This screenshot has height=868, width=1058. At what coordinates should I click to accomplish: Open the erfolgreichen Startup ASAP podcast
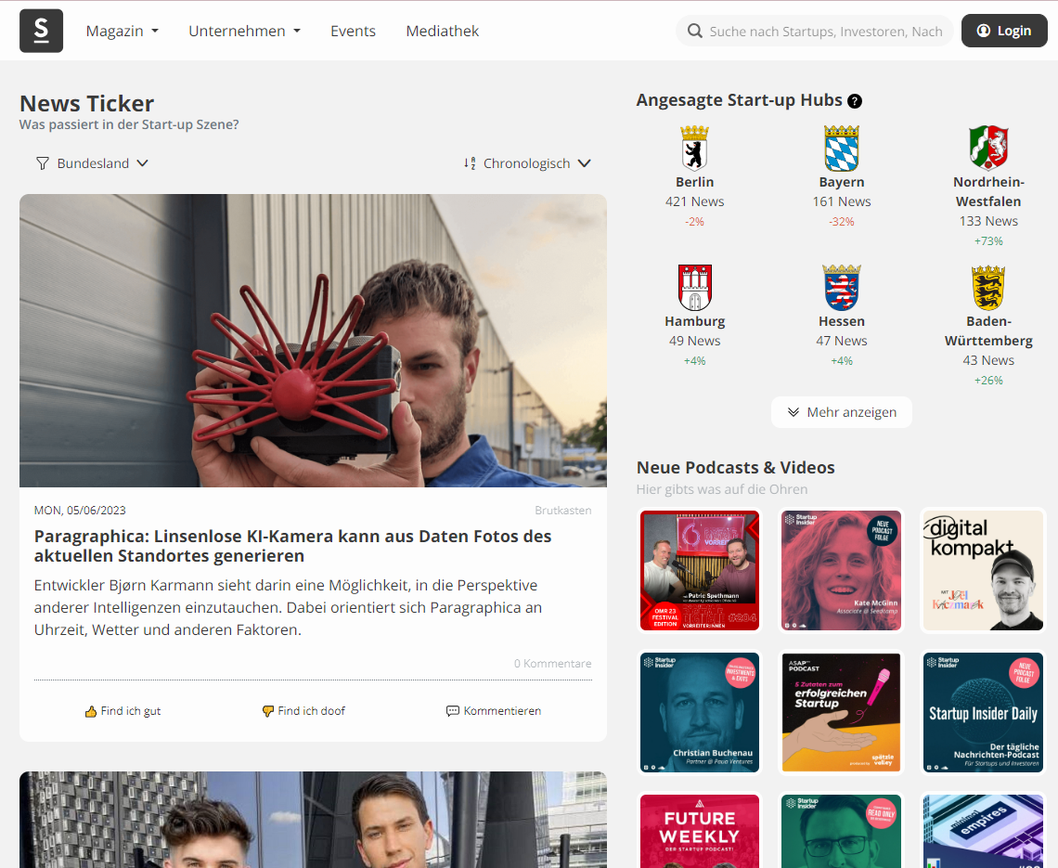841,713
